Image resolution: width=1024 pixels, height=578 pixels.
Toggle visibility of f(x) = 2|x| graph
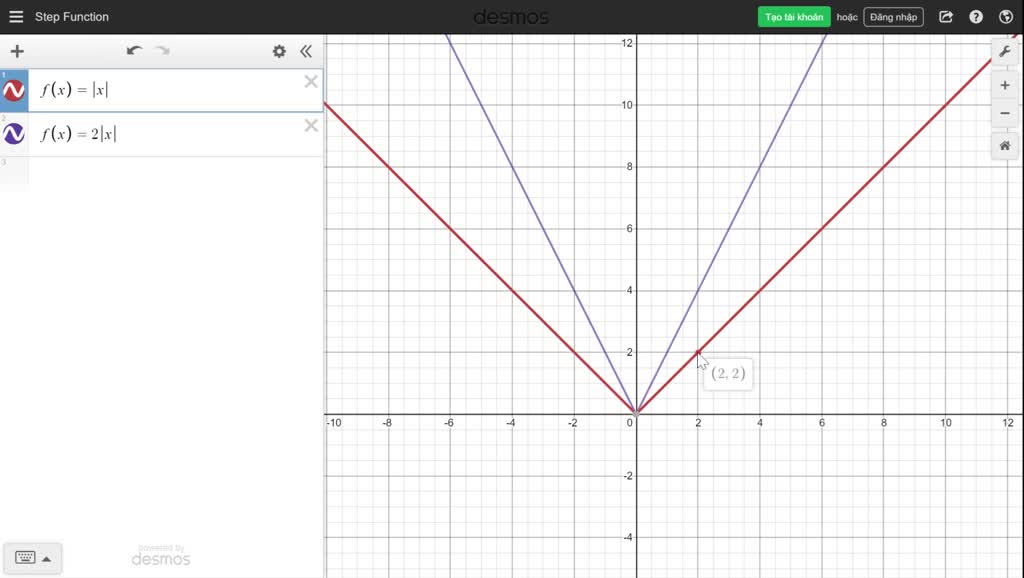(x=13, y=133)
